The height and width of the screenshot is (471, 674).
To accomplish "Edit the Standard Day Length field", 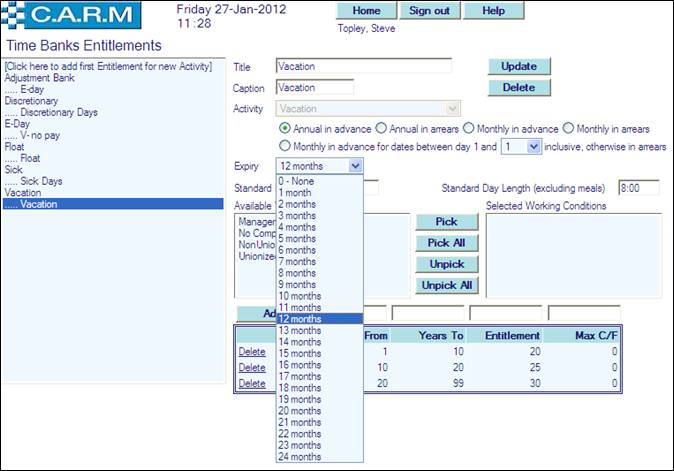I will (x=638, y=187).
